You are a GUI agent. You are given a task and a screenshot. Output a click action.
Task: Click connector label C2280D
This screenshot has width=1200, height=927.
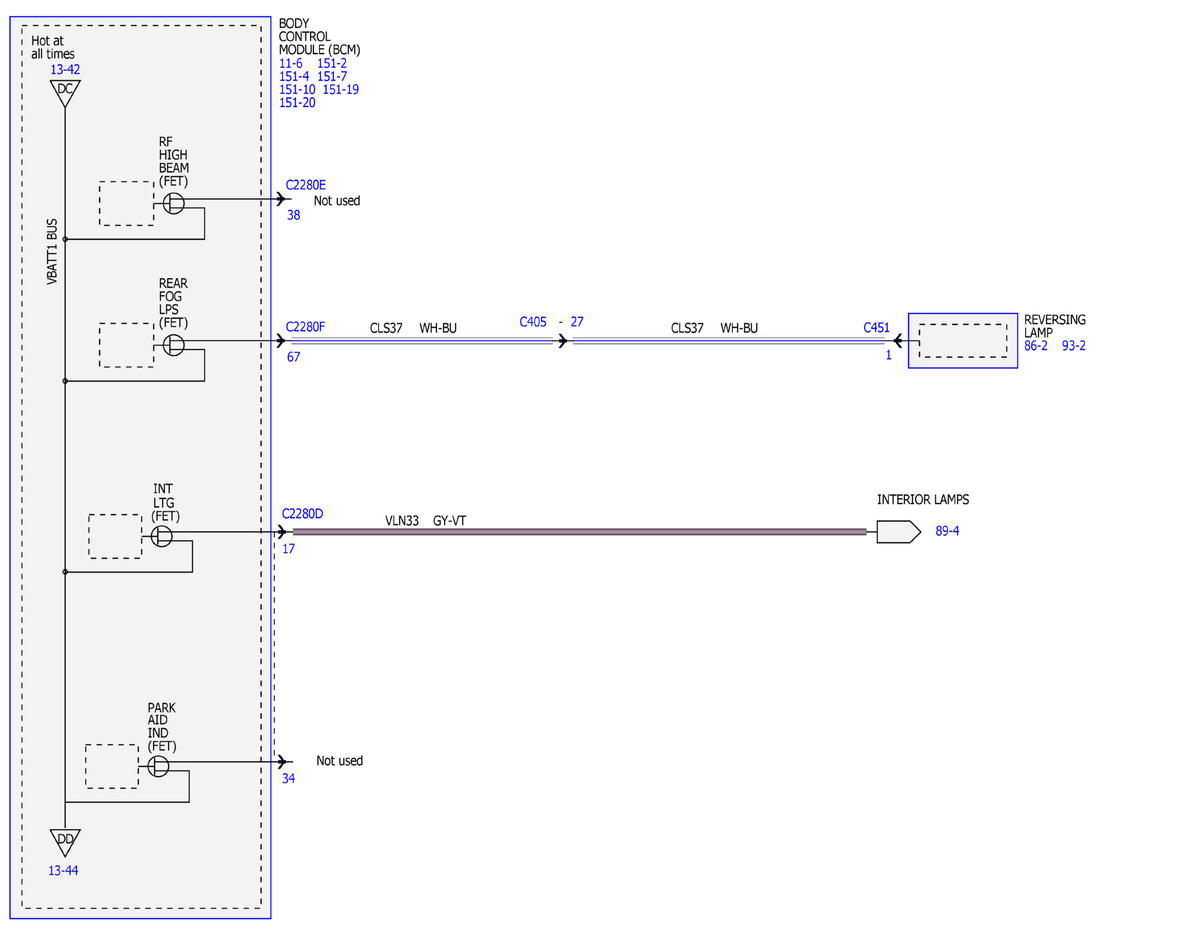(302, 514)
